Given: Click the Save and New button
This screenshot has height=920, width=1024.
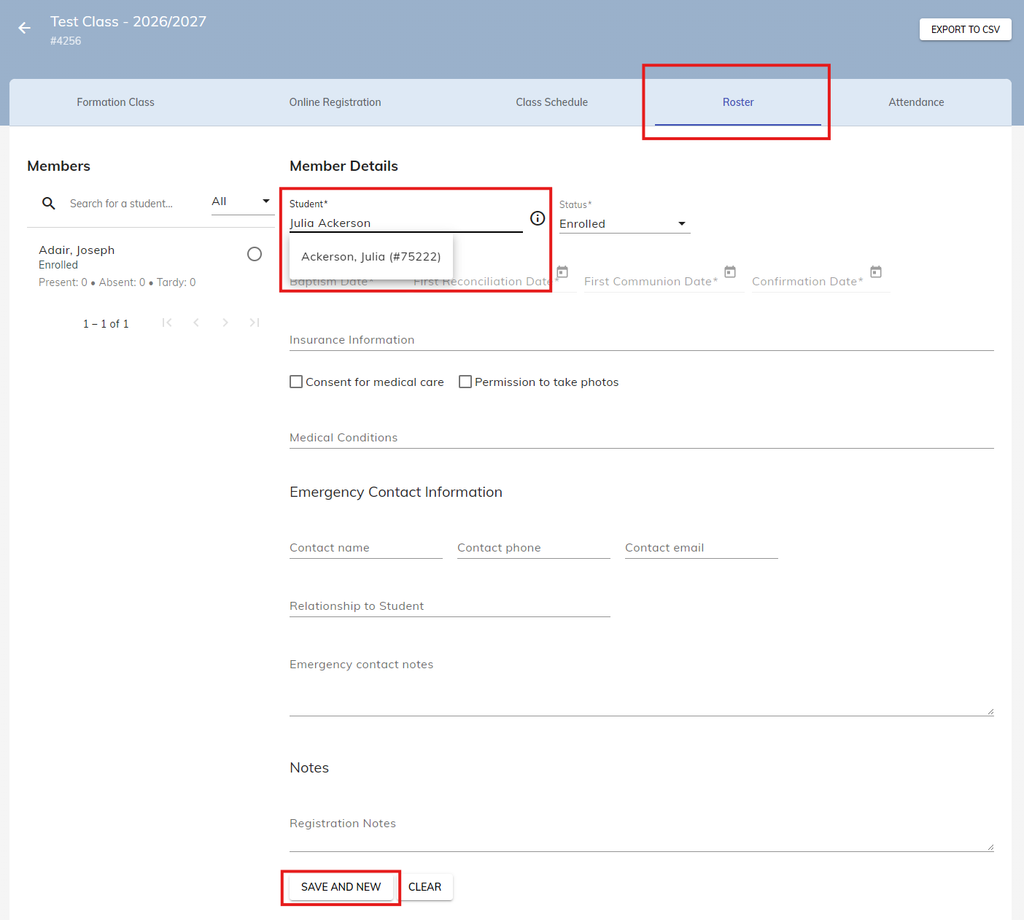Looking at the screenshot, I should coord(341,887).
